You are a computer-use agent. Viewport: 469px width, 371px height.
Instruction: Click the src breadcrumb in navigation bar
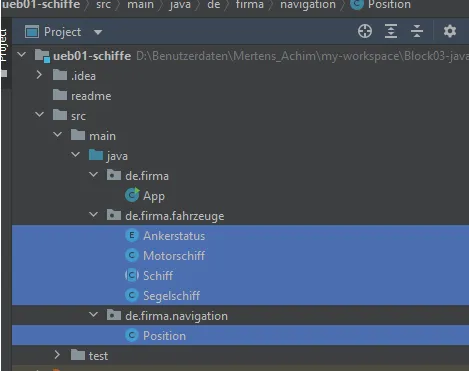point(103,5)
